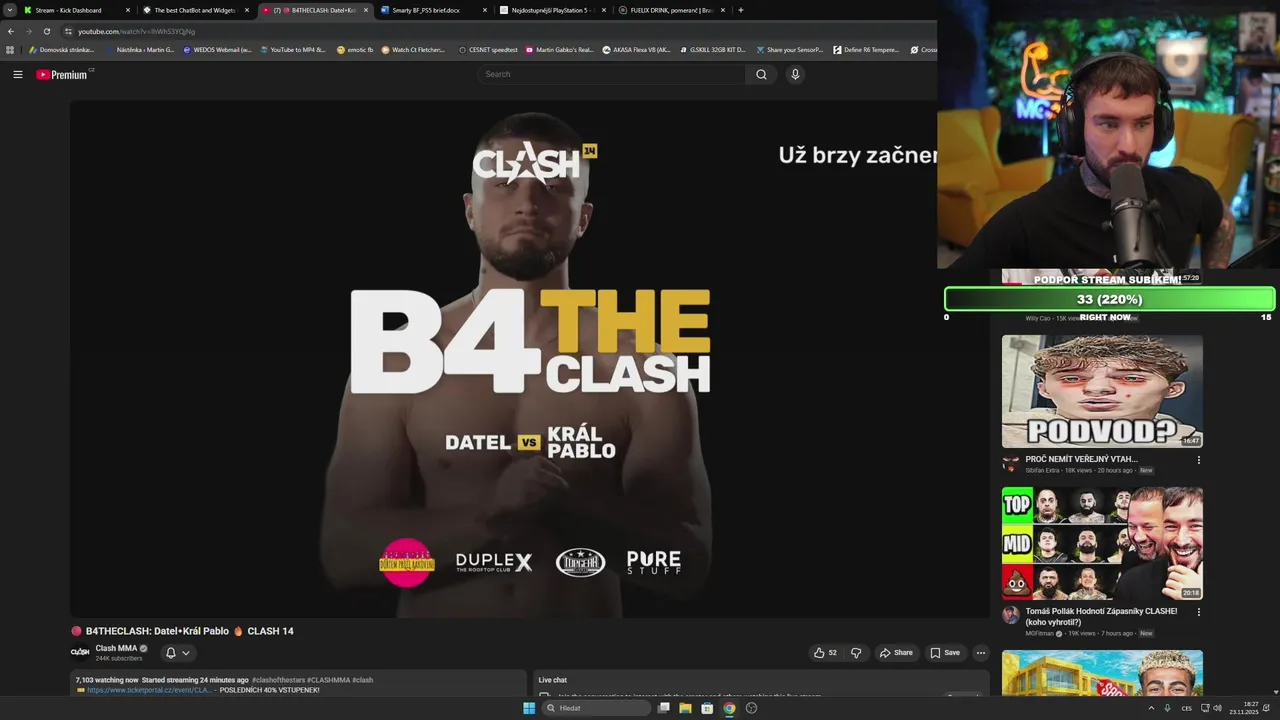Start voice search with the microphone icon
This screenshot has width=1280, height=720.
[x=795, y=74]
